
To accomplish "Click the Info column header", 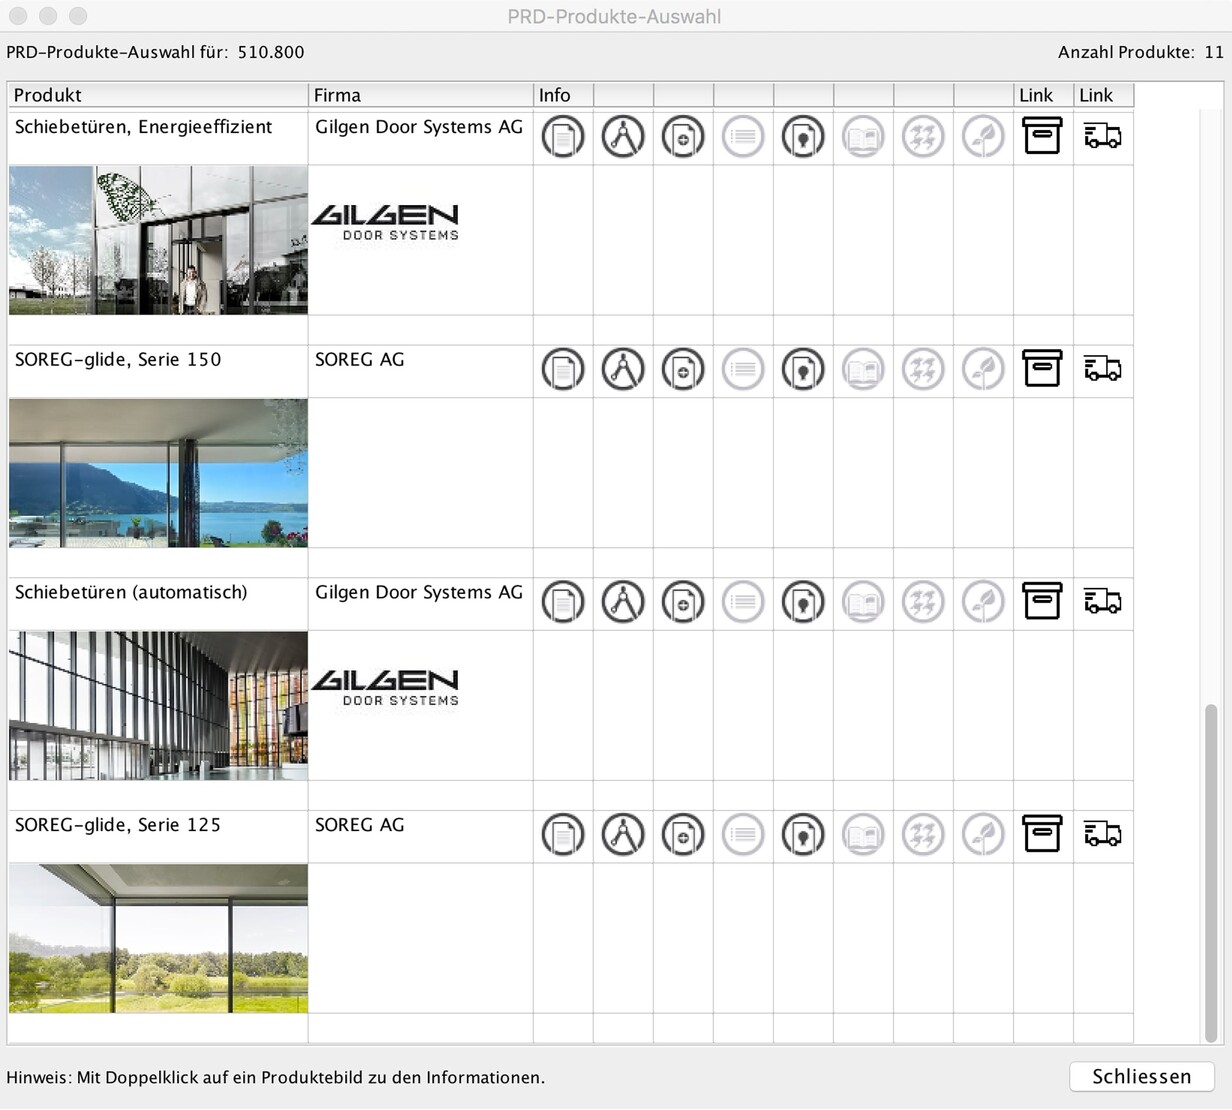I will coord(563,95).
